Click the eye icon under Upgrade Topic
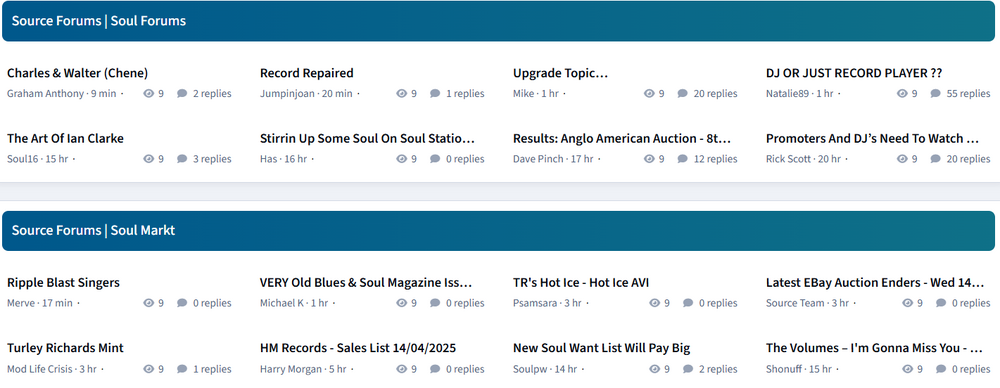The image size is (1000, 388). point(649,94)
